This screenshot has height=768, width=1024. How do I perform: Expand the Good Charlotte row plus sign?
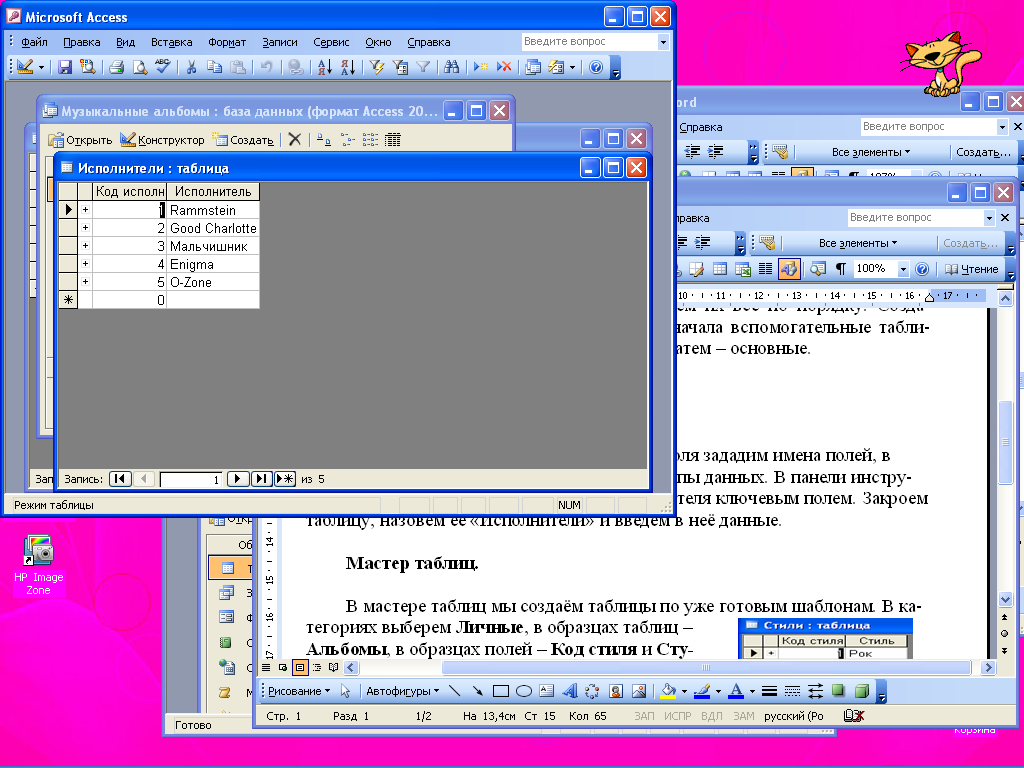click(85, 228)
